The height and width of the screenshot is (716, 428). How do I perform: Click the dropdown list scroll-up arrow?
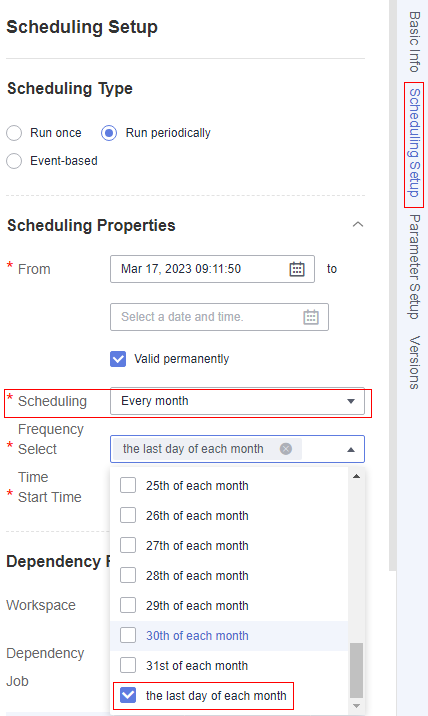(x=356, y=476)
